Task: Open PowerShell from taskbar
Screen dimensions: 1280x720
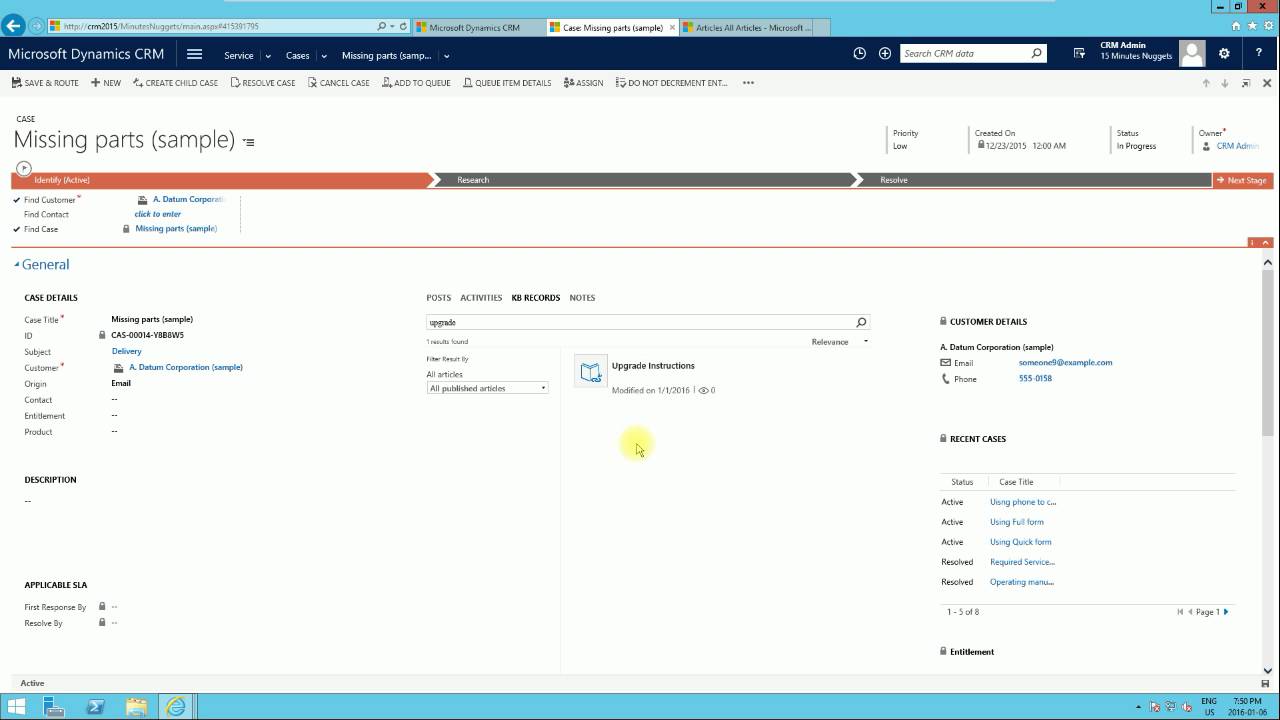Action: [x=97, y=706]
